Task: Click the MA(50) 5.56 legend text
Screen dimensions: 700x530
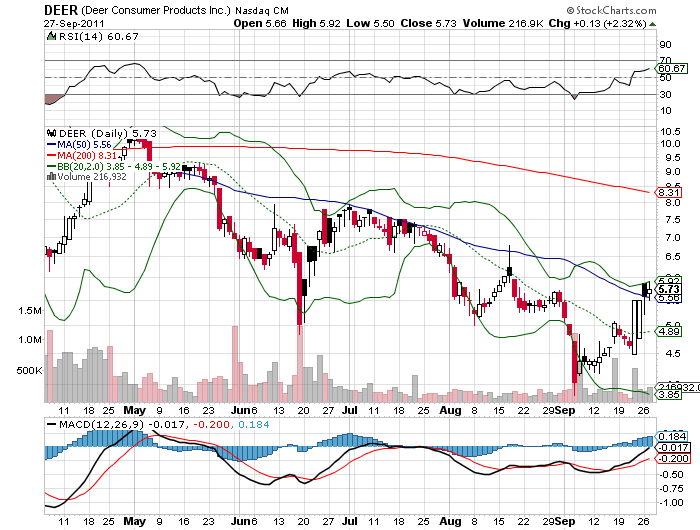Action: click(x=84, y=145)
